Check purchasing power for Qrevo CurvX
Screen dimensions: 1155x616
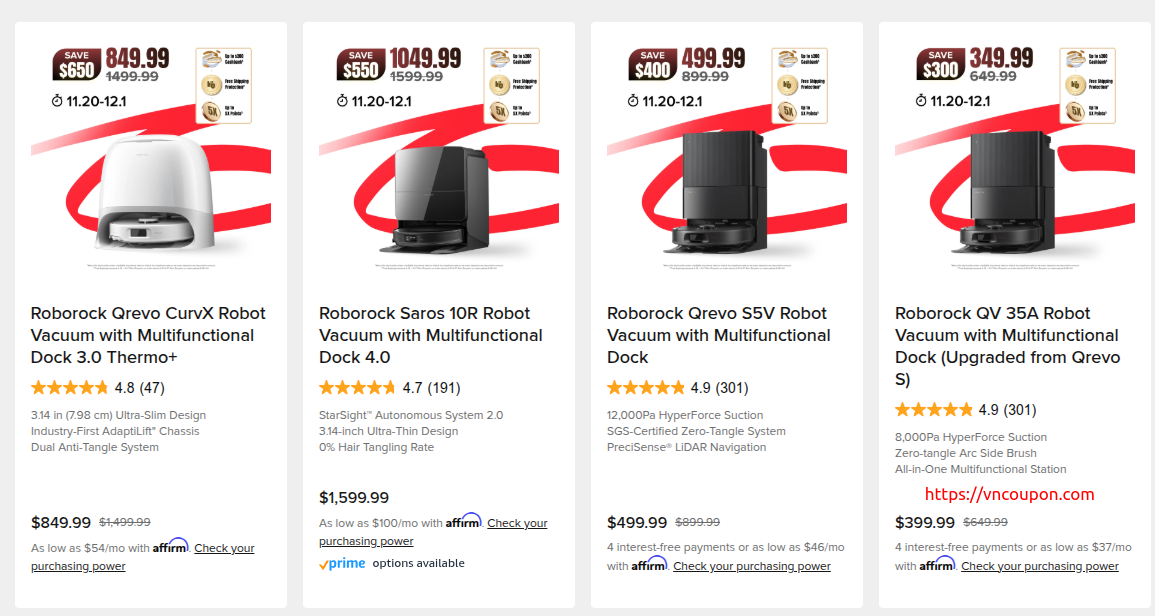pyautogui.click(x=224, y=549)
